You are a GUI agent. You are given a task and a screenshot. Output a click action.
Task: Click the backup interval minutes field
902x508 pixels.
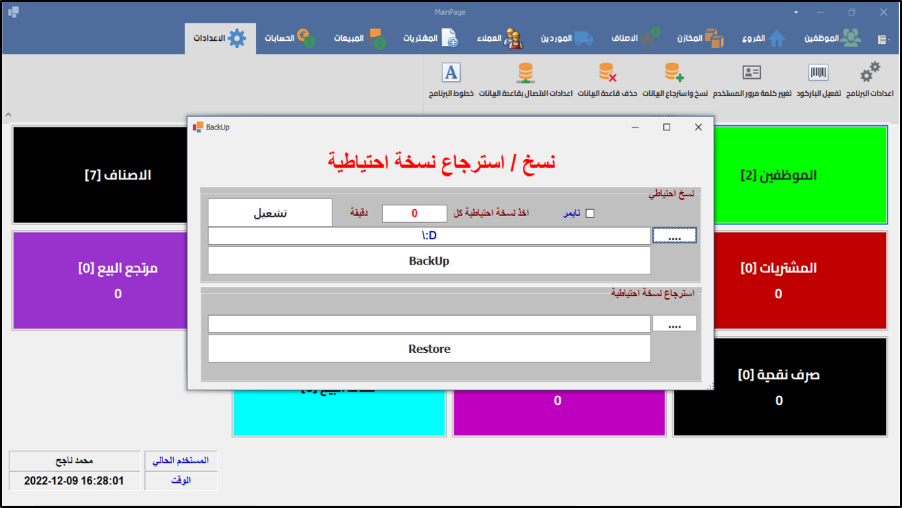click(414, 213)
